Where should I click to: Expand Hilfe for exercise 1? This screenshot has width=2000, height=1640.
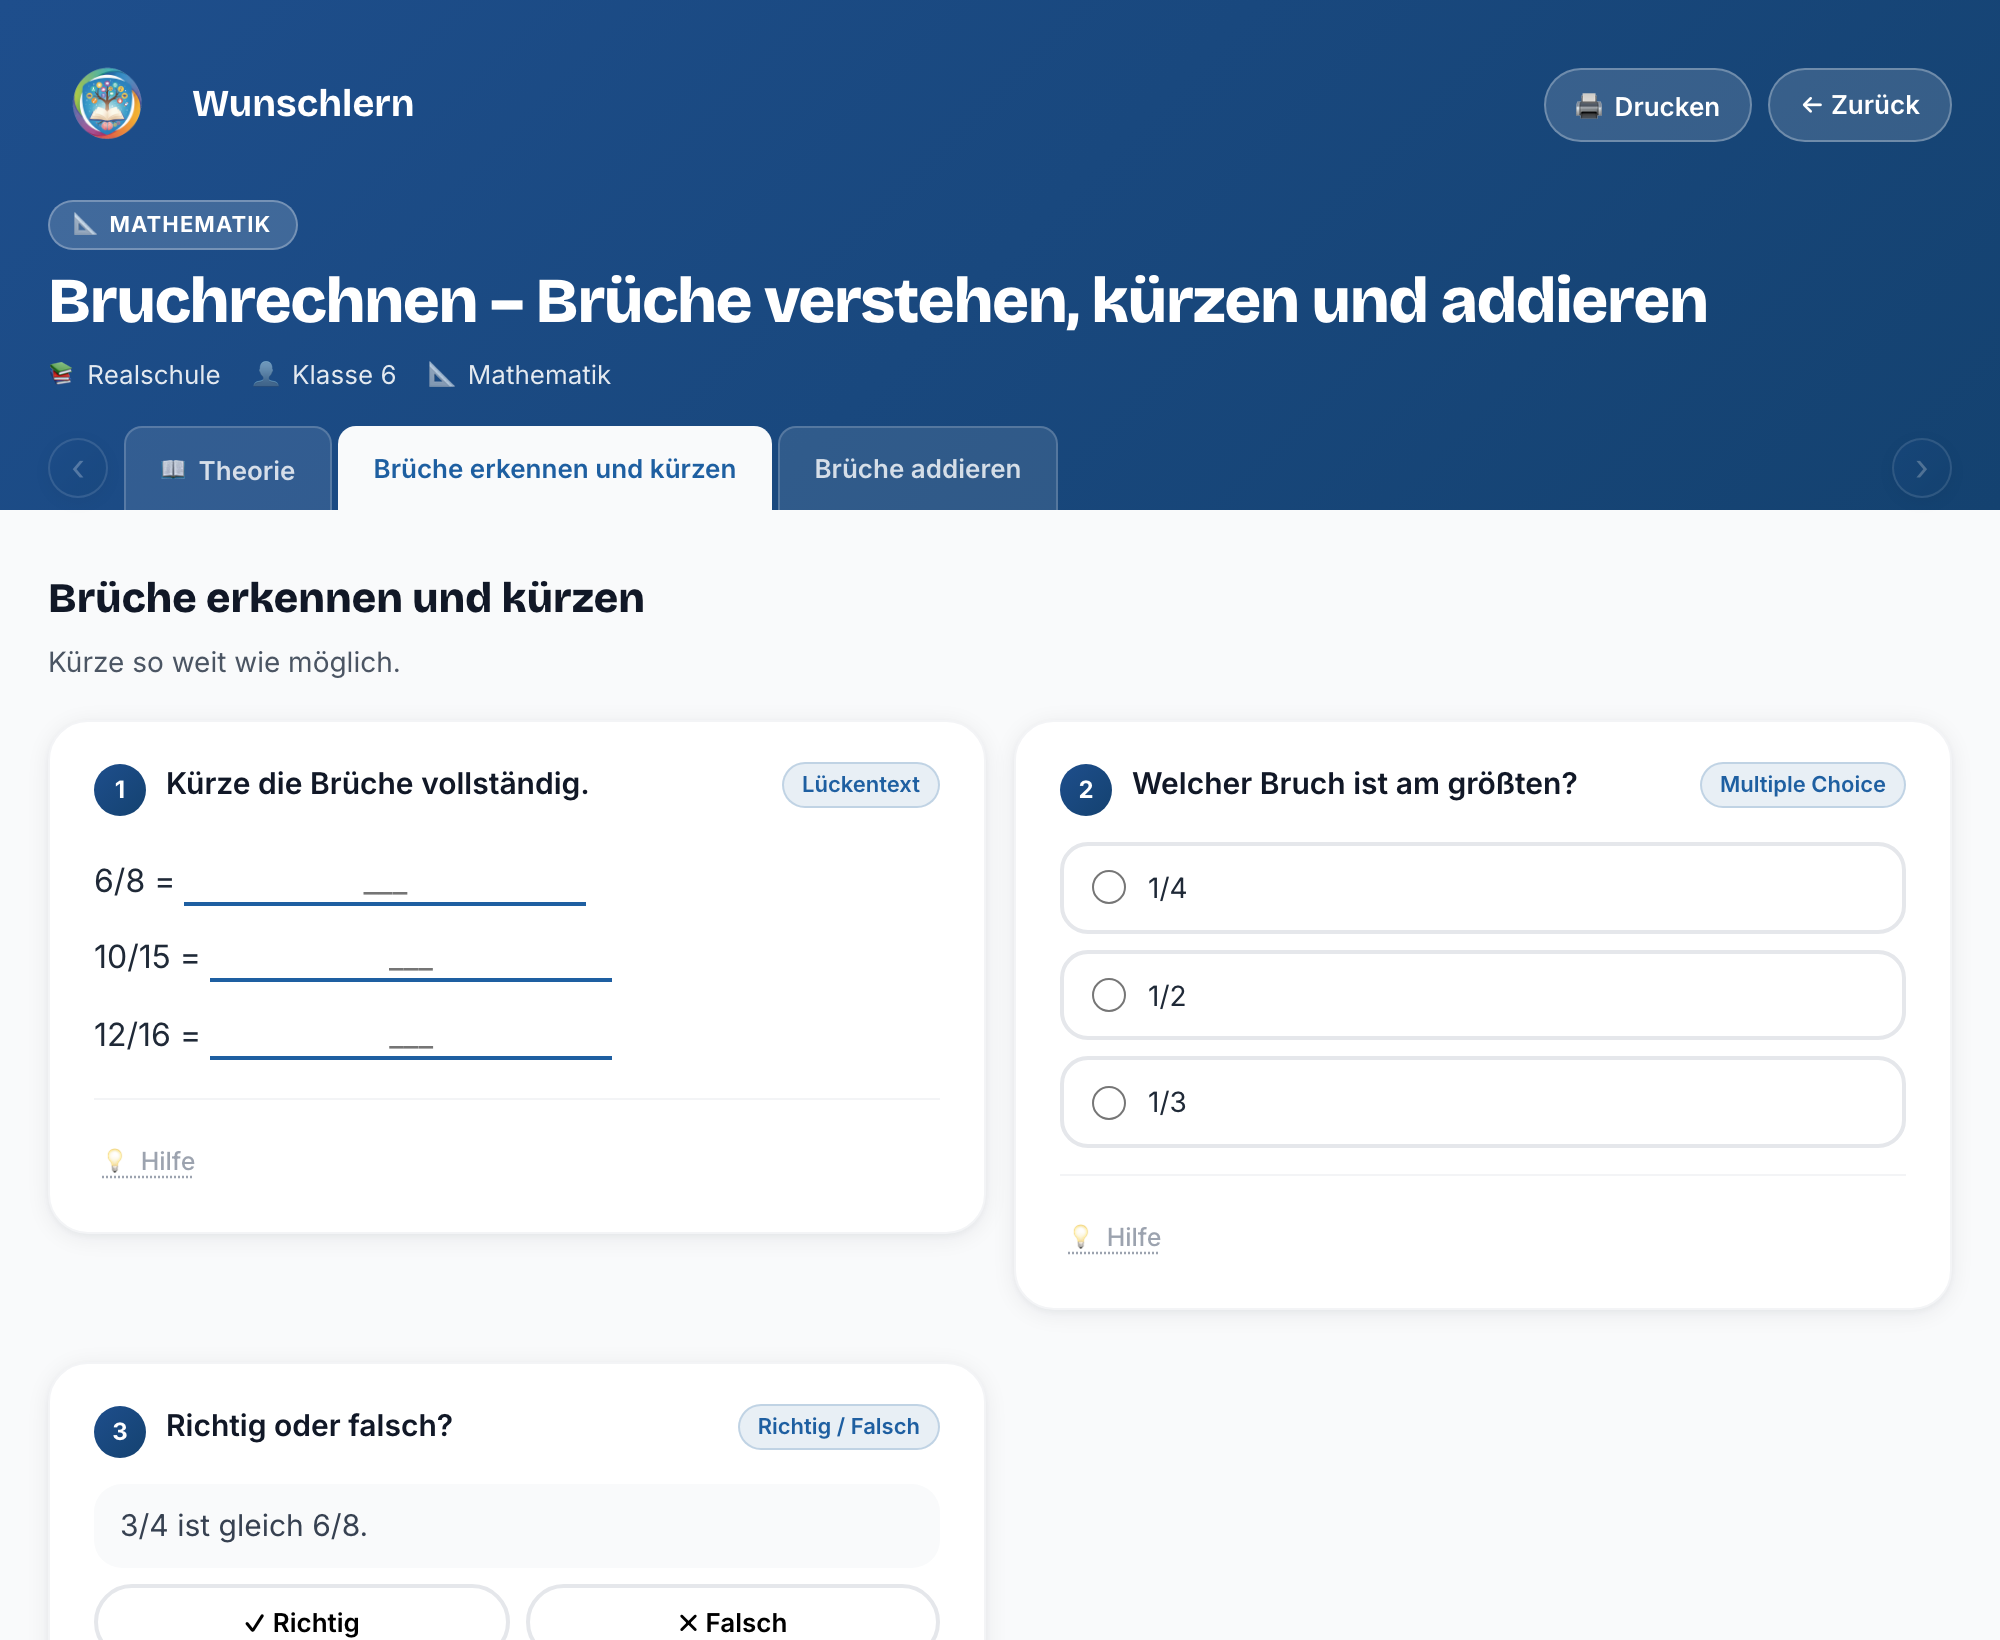pyautogui.click(x=148, y=1161)
